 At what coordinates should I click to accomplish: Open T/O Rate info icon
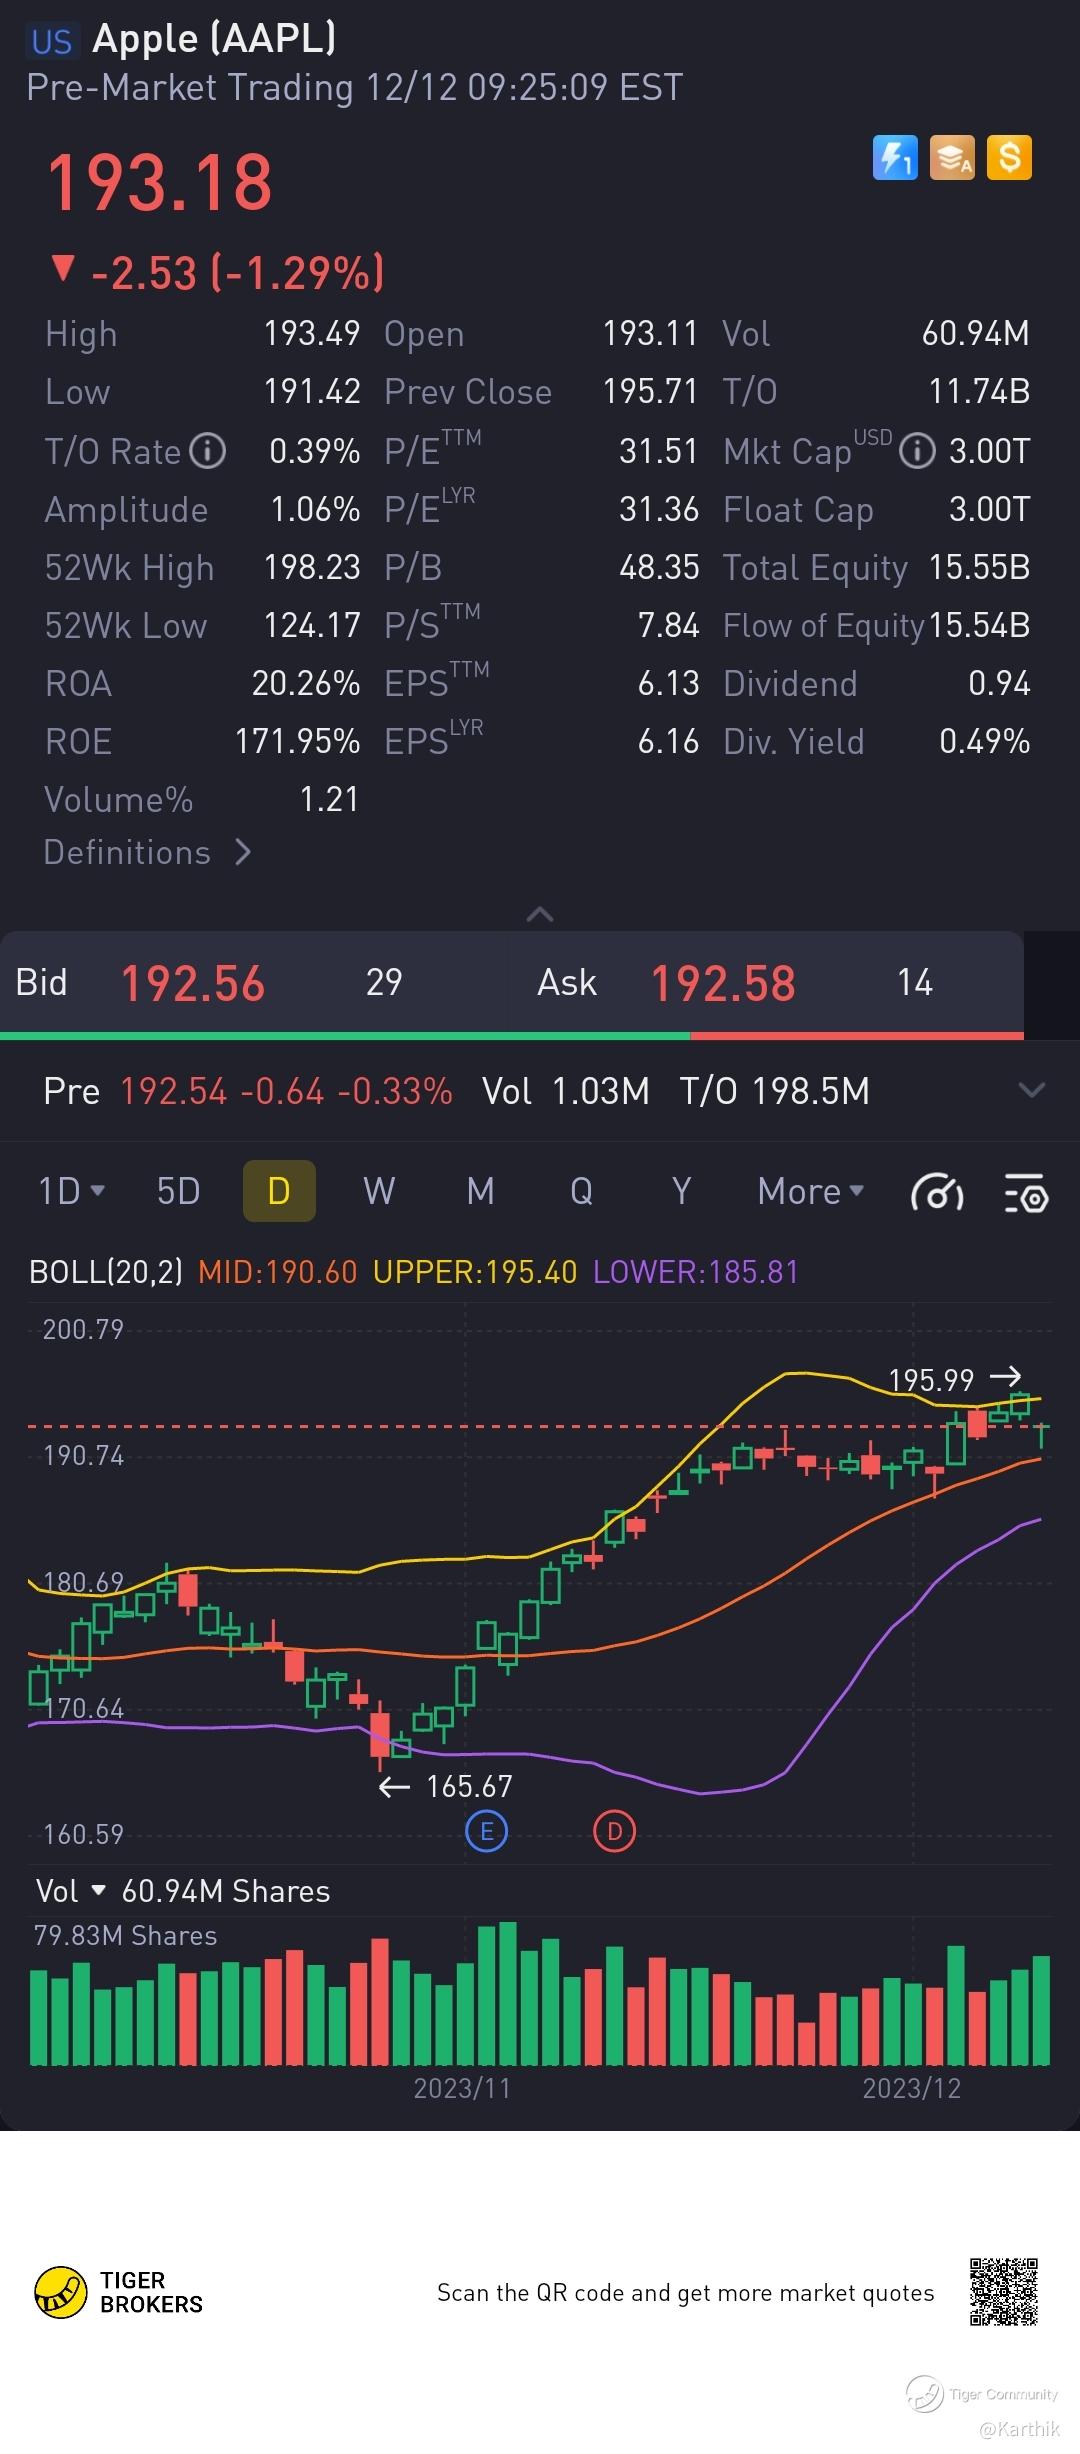208,451
